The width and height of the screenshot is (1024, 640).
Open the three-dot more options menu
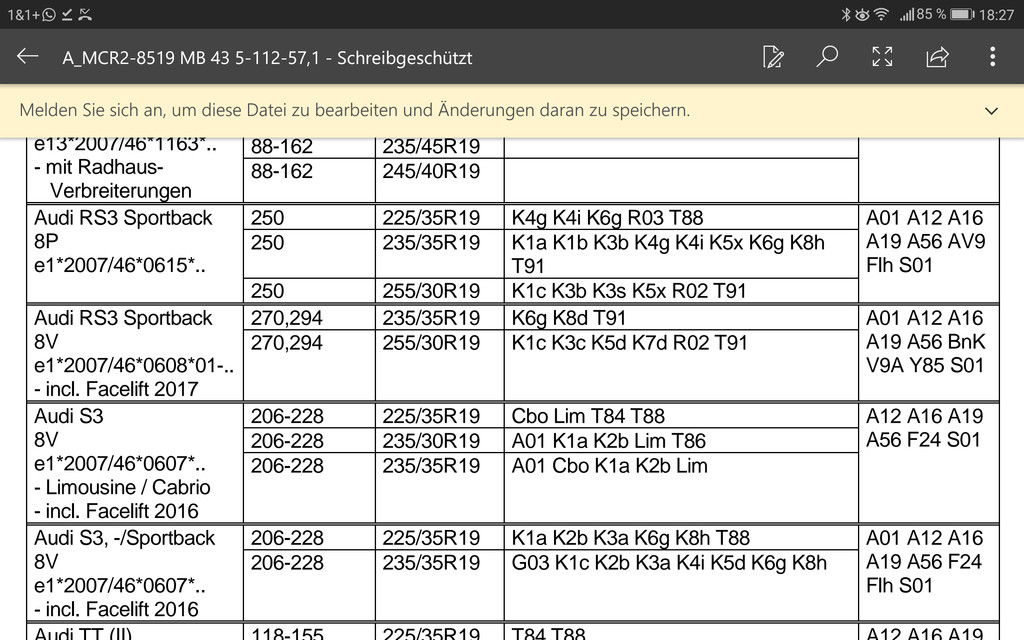992,57
